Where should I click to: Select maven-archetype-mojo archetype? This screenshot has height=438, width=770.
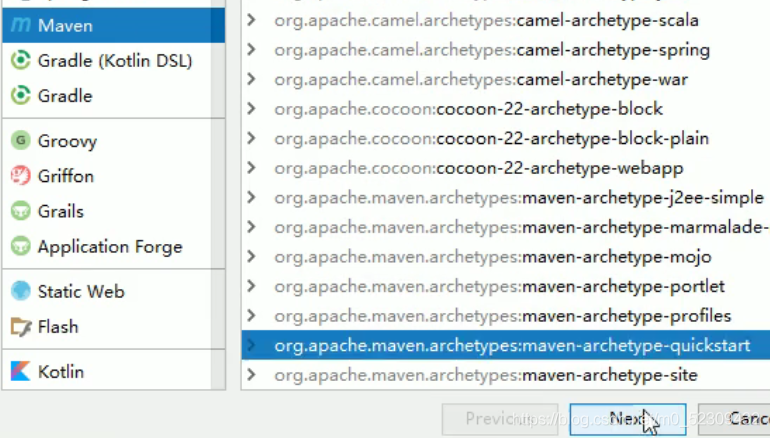click(493, 256)
